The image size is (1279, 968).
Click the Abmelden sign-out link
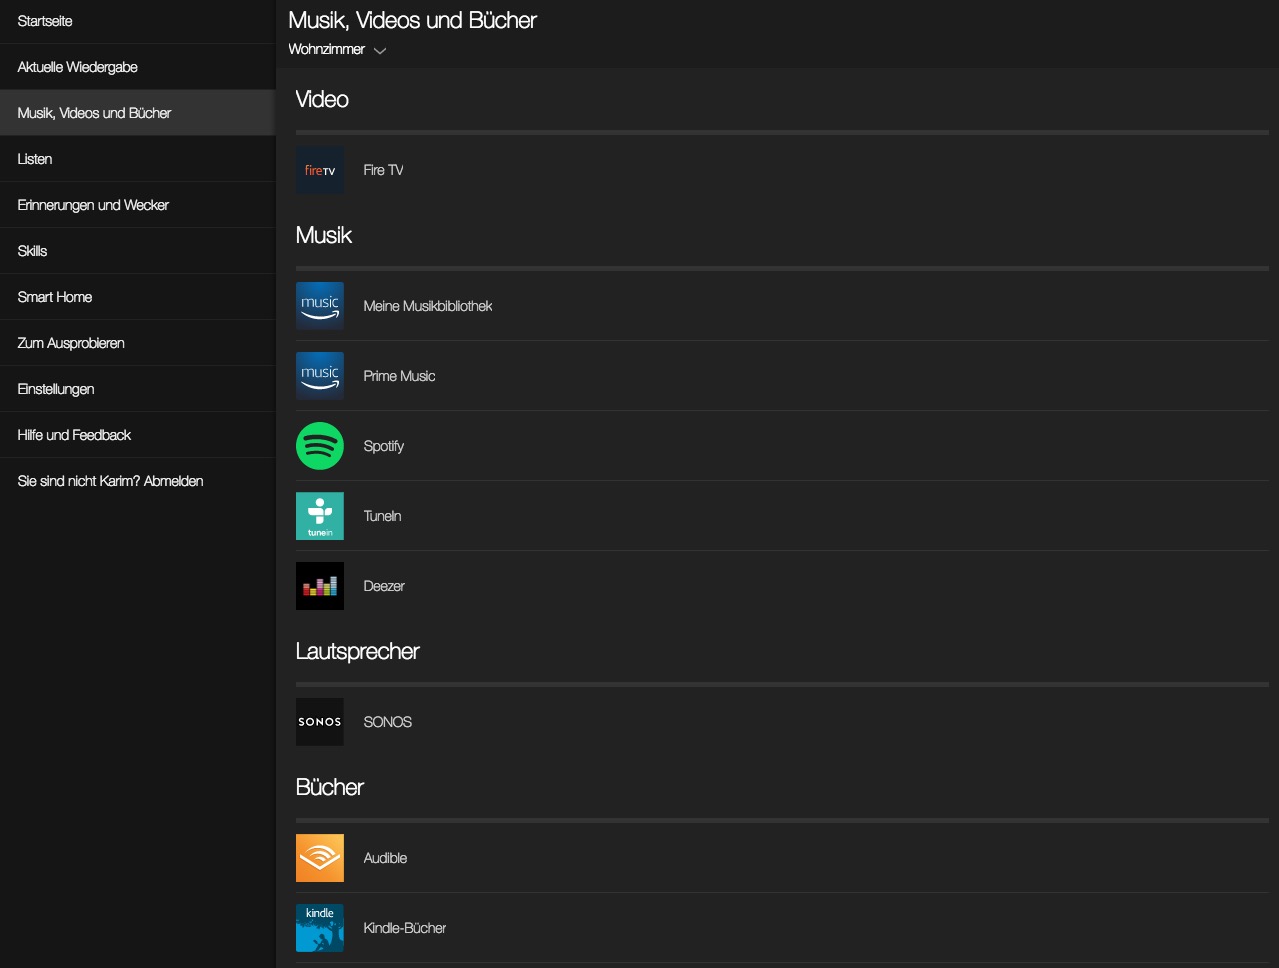pos(173,481)
